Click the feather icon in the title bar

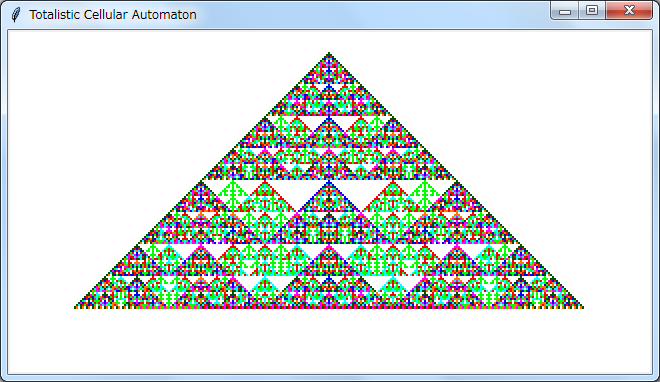click(16, 14)
